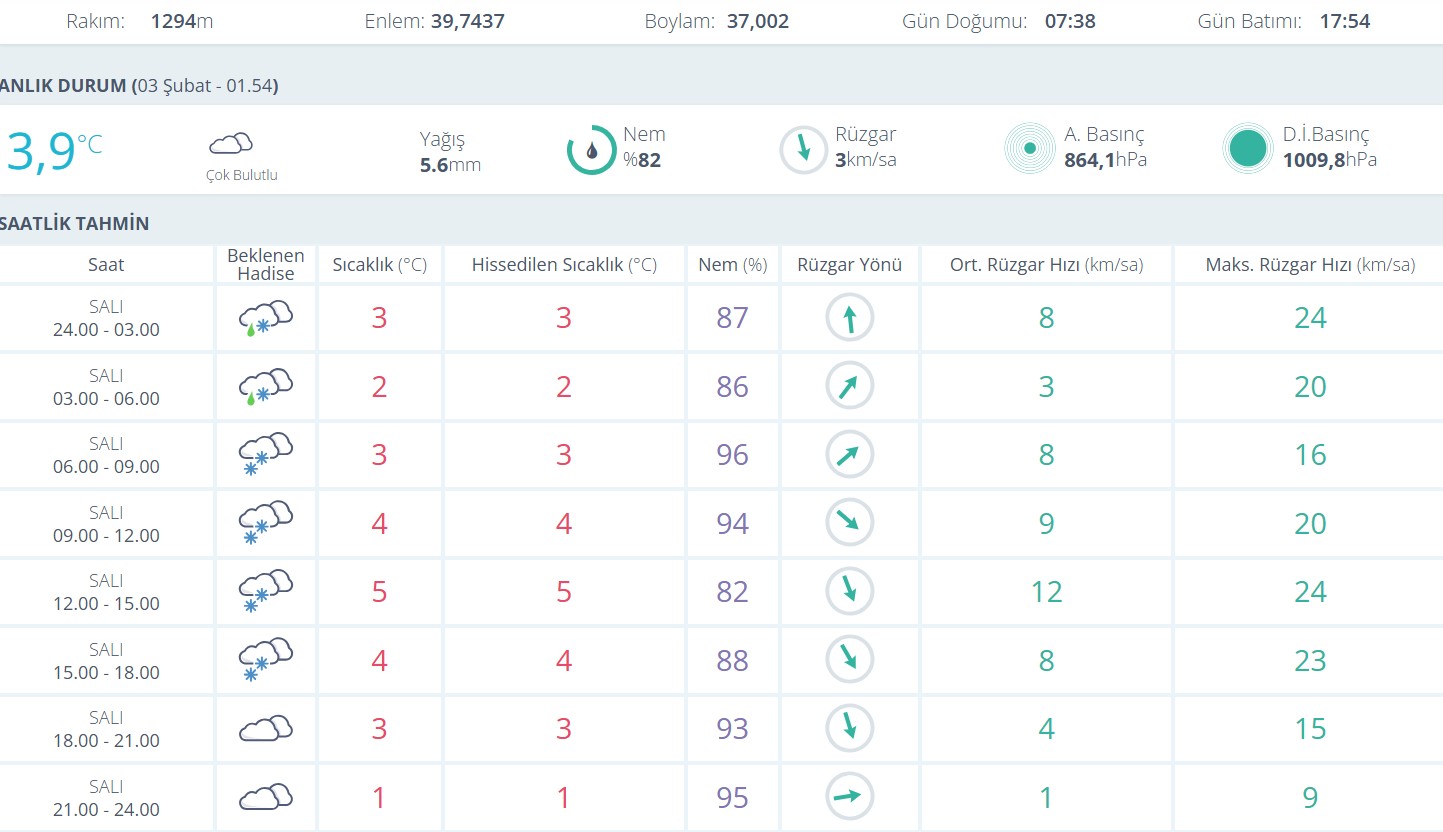The image size is (1443, 832).
Task: Click the D.İ.Basınç solid green circle icon
Action: click(1247, 149)
